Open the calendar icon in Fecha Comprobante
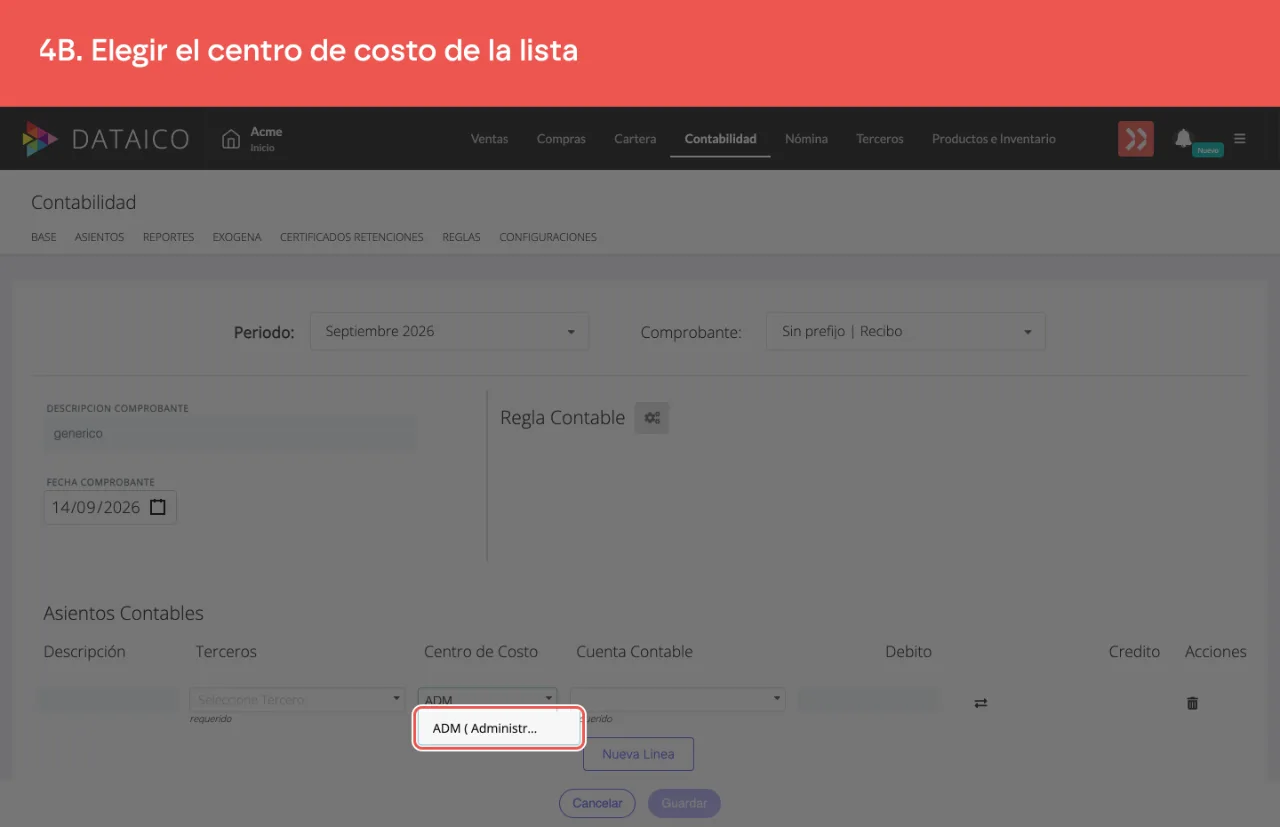This screenshot has width=1280, height=827. tap(158, 507)
